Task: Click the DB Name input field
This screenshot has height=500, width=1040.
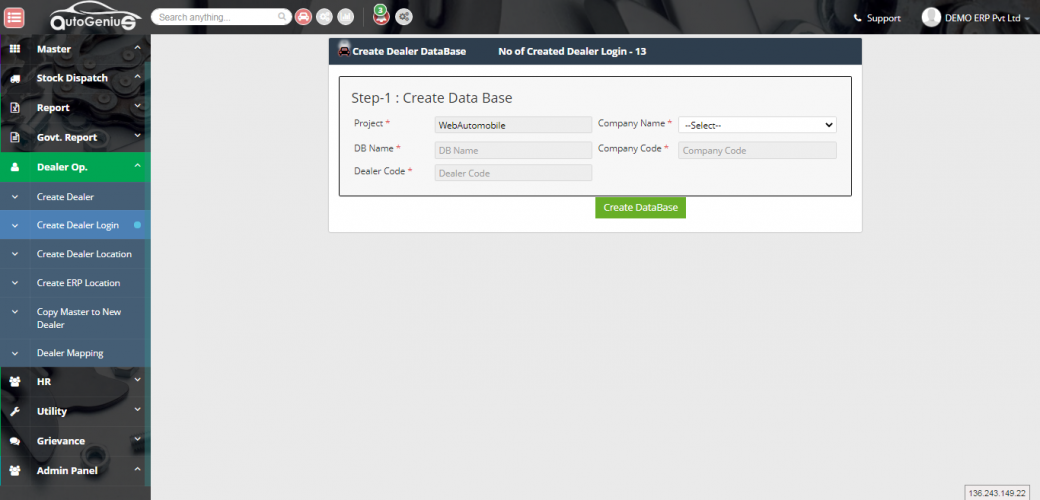Action: point(513,150)
